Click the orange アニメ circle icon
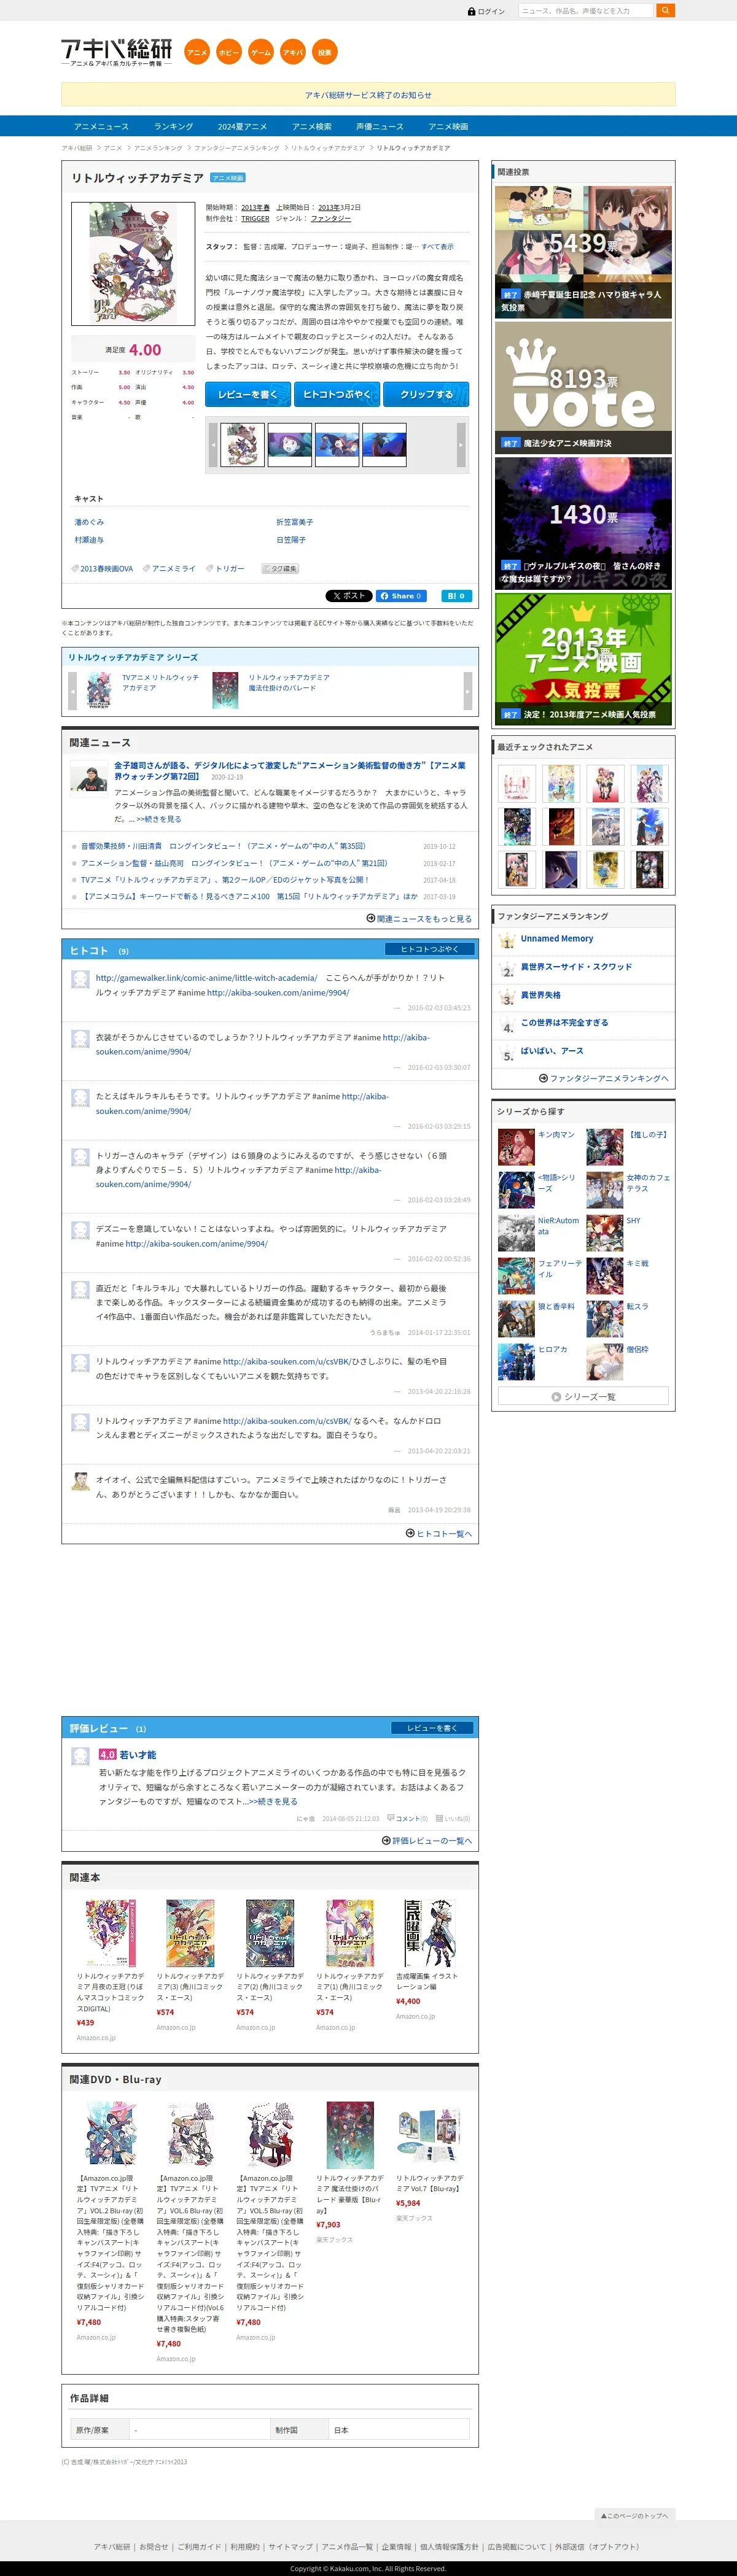Image resolution: width=737 pixels, height=2576 pixels. coord(197,52)
